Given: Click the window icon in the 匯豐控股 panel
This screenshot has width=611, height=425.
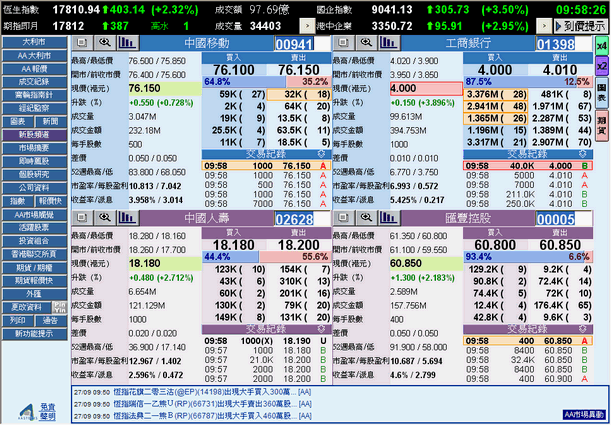Looking at the screenshot, I should tap(343, 218).
